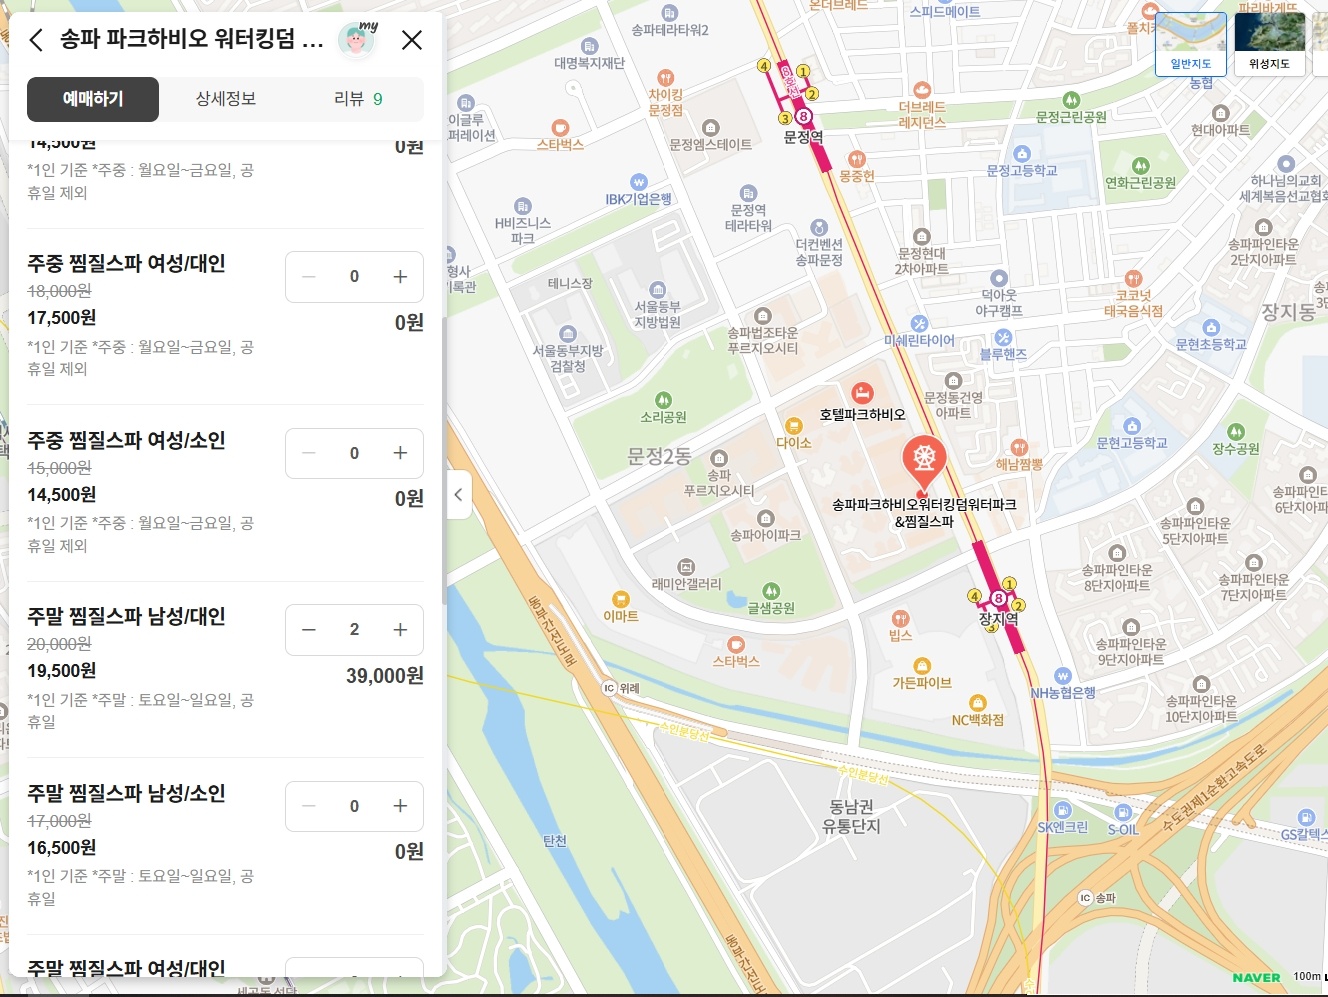Click the 이마트 shopping icon

click(x=621, y=599)
